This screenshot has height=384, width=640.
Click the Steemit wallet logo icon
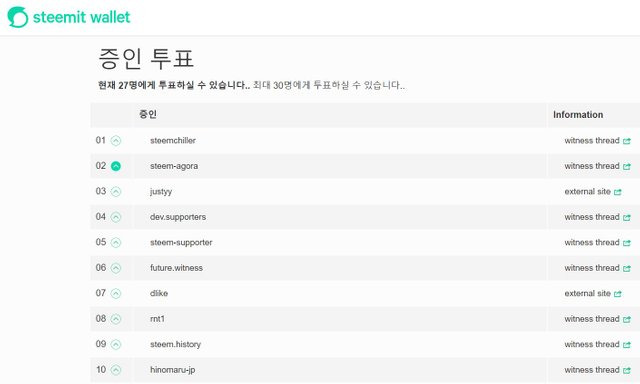click(x=18, y=17)
